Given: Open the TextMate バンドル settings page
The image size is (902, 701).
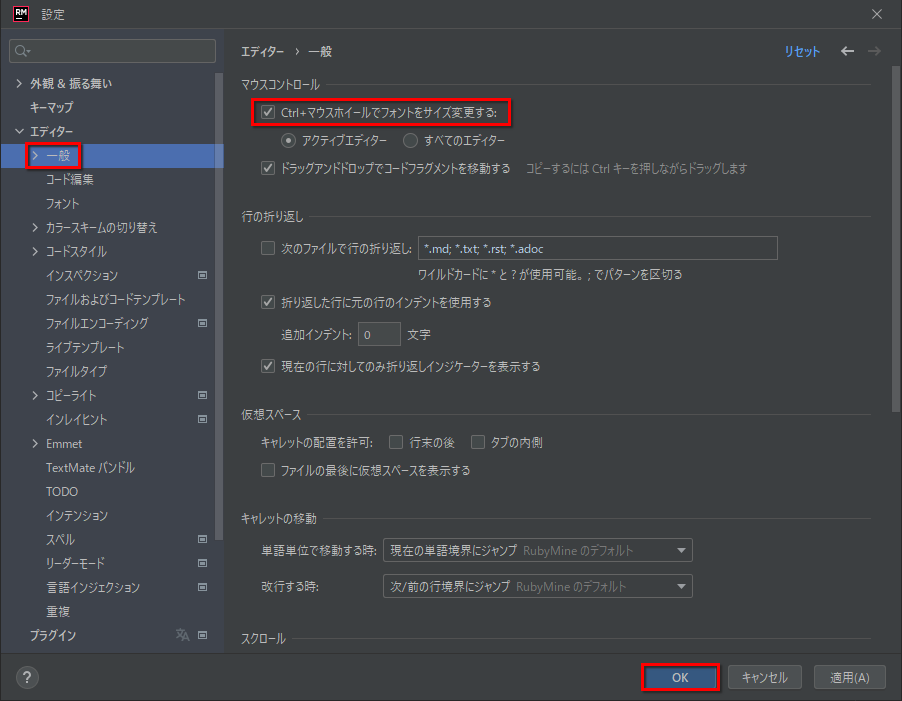Looking at the screenshot, I should point(90,468).
